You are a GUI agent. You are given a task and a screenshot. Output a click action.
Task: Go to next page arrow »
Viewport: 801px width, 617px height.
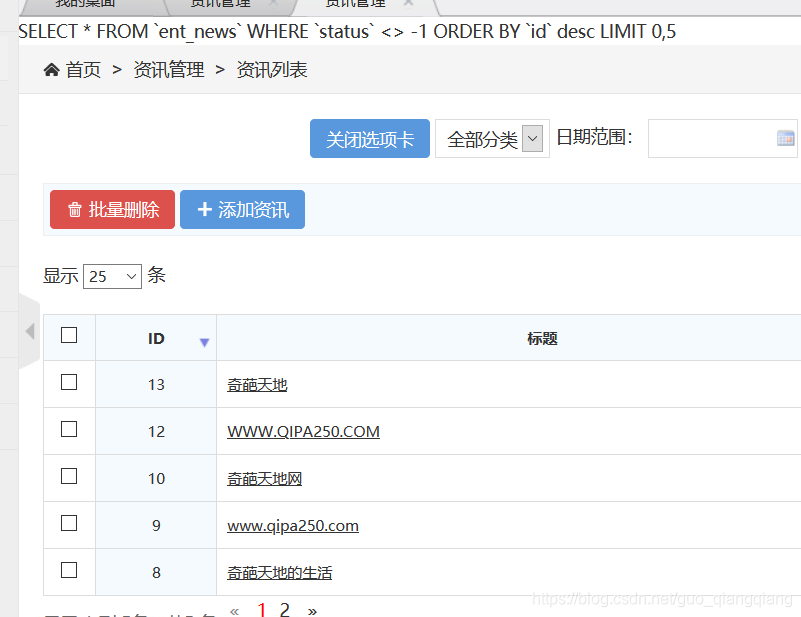pyautogui.click(x=312, y=610)
